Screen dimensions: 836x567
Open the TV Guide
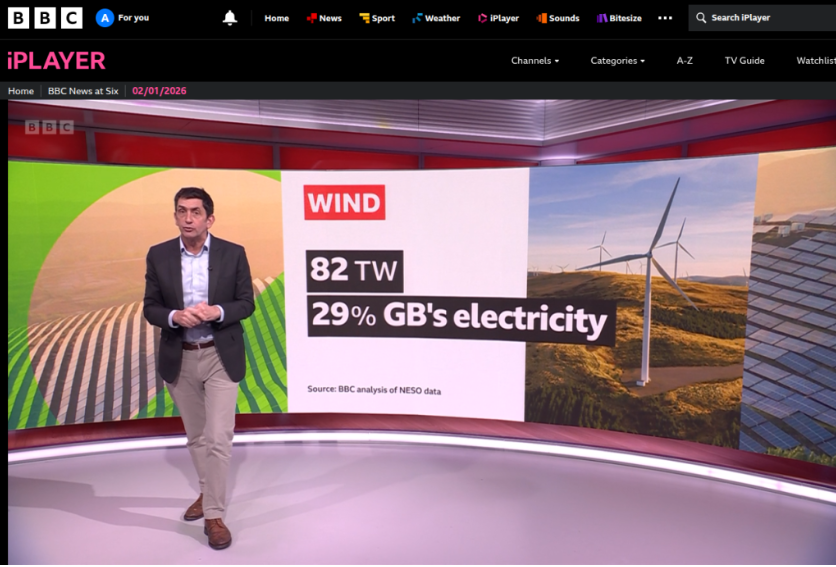[x=744, y=61]
